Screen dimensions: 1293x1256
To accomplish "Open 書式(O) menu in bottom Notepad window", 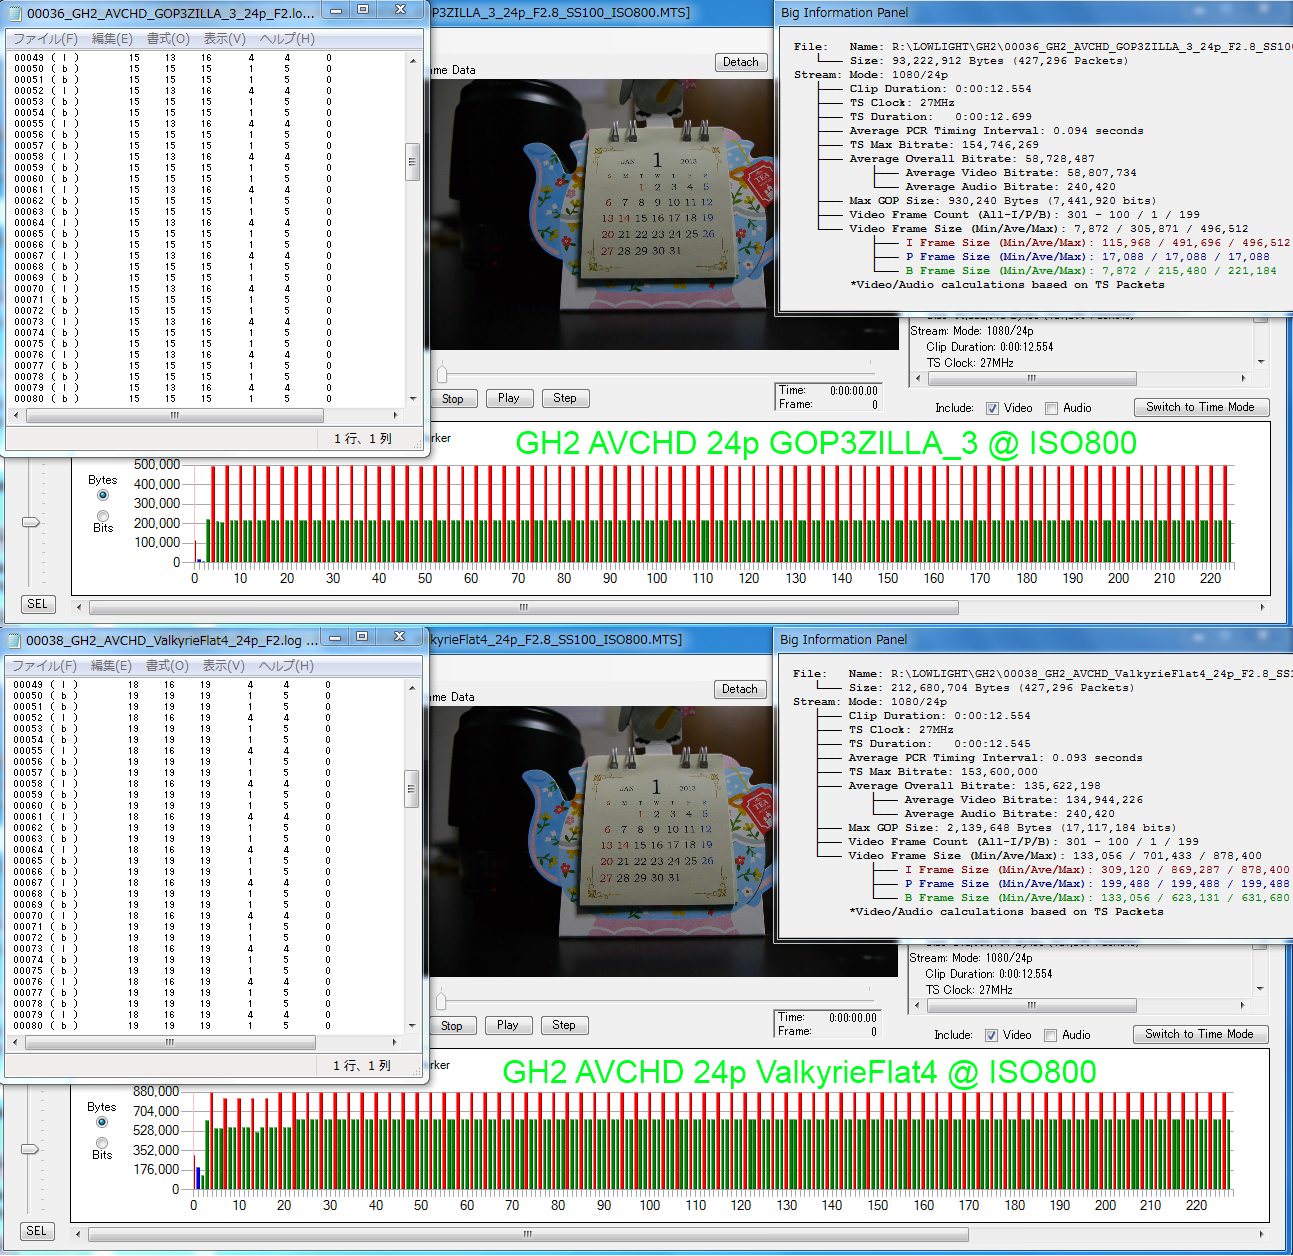I will (167, 666).
